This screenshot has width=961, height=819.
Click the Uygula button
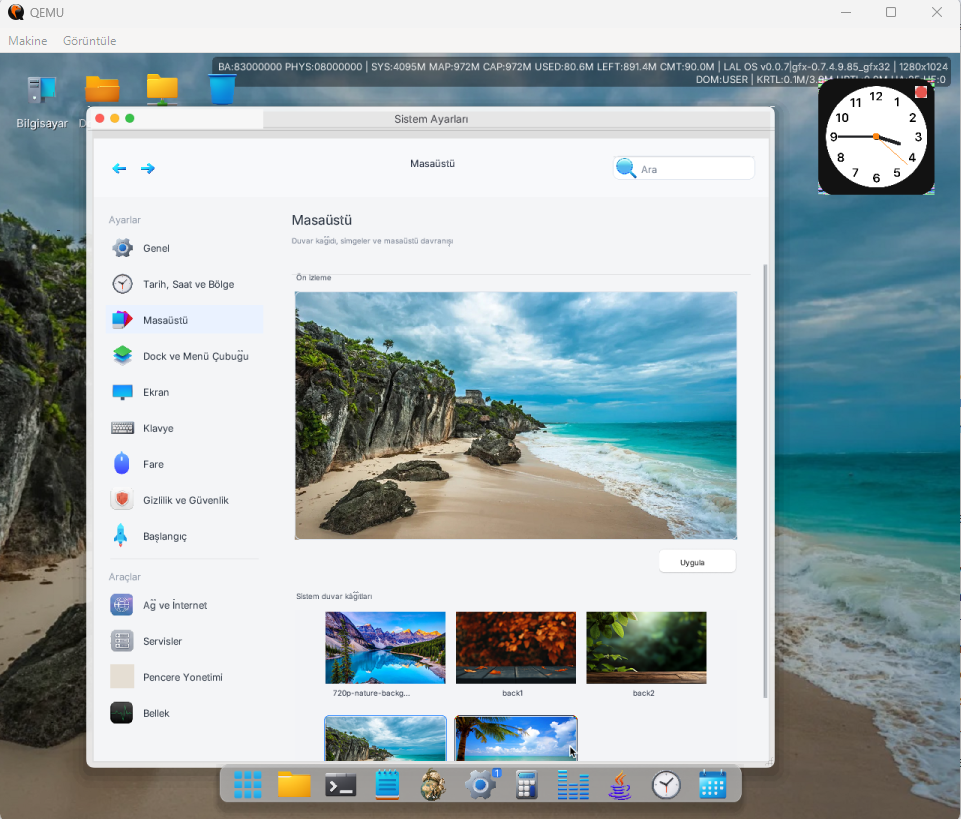tap(697, 562)
